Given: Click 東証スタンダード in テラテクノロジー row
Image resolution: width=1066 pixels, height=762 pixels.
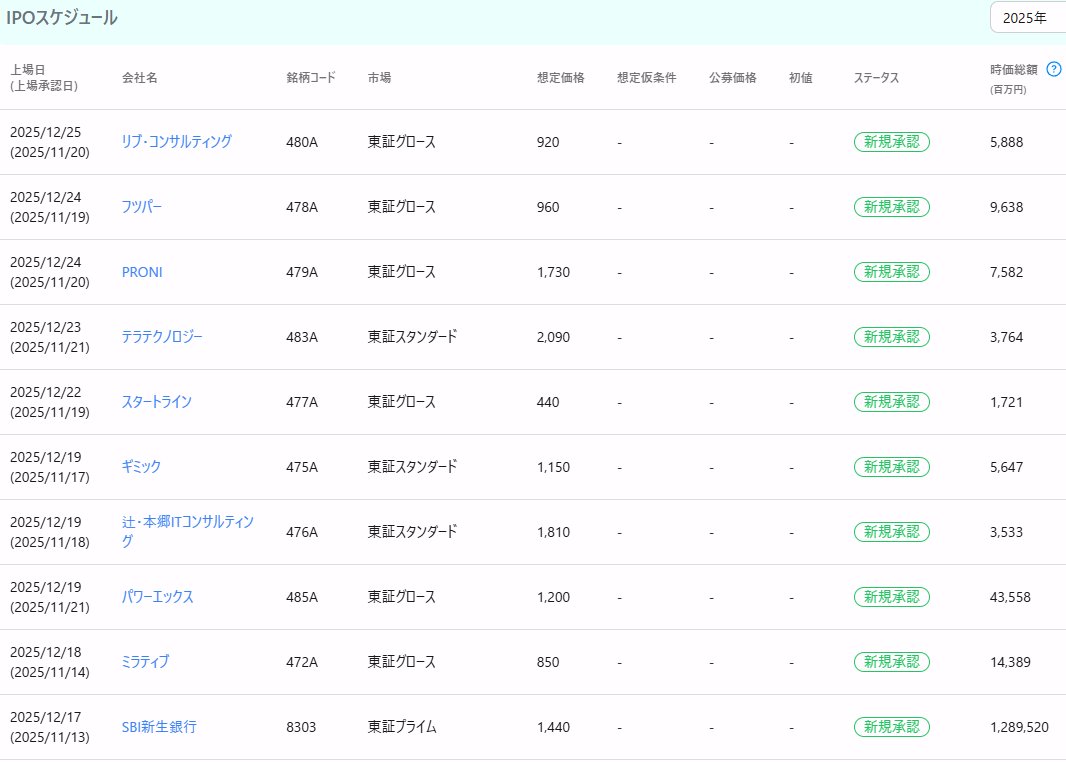Looking at the screenshot, I should click(x=413, y=336).
